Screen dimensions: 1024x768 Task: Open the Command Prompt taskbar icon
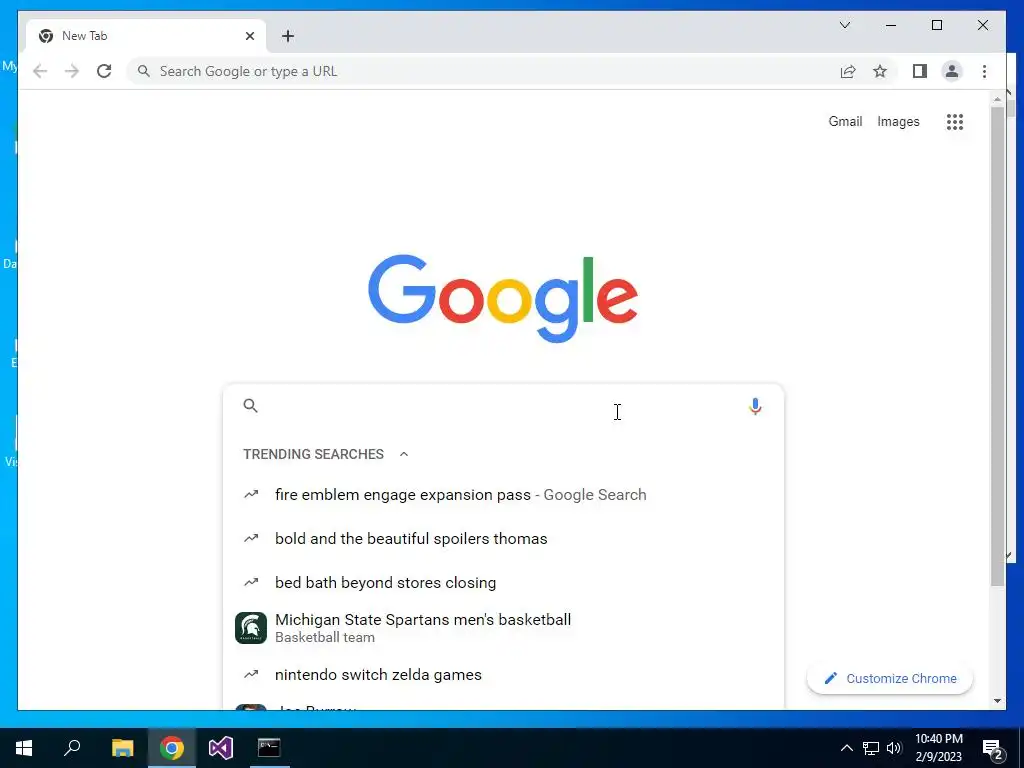(269, 748)
